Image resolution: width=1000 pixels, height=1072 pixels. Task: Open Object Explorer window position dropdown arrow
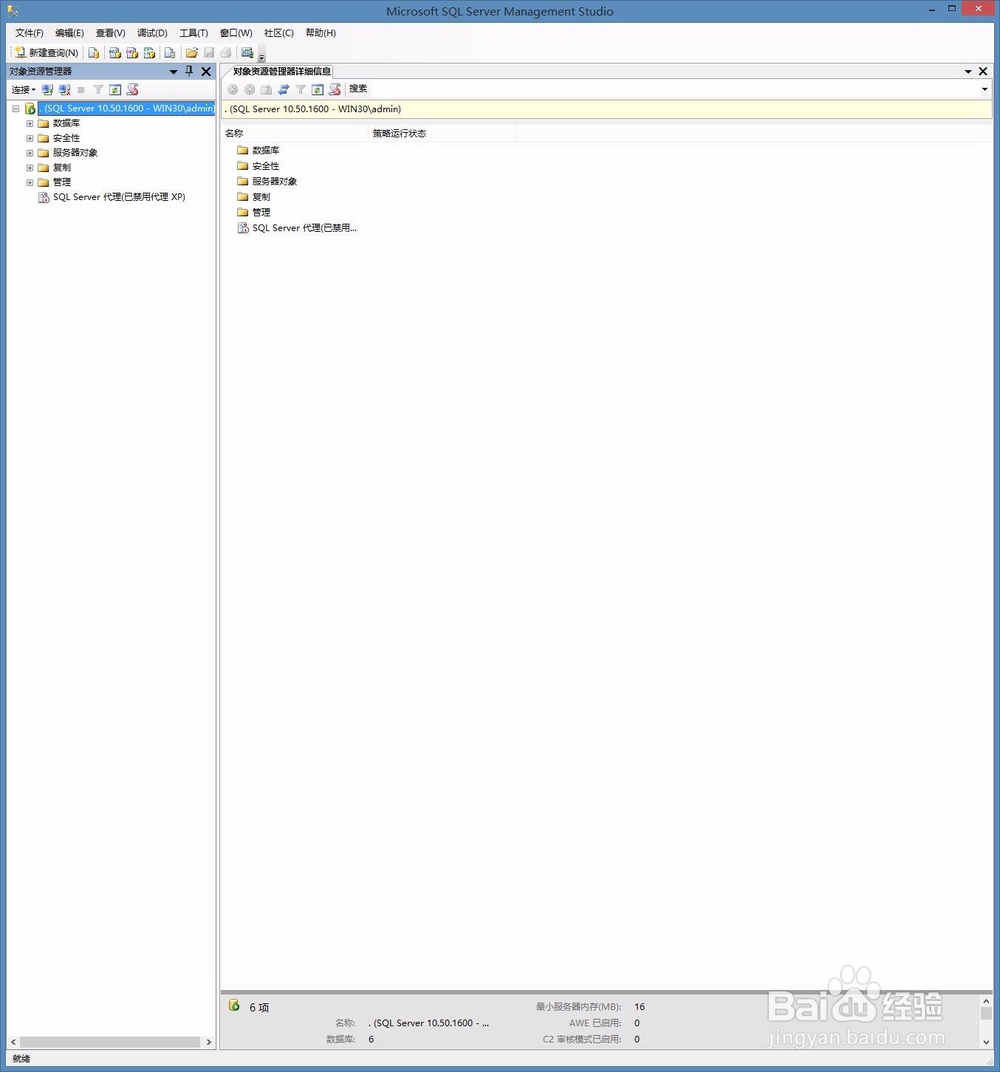[174, 72]
